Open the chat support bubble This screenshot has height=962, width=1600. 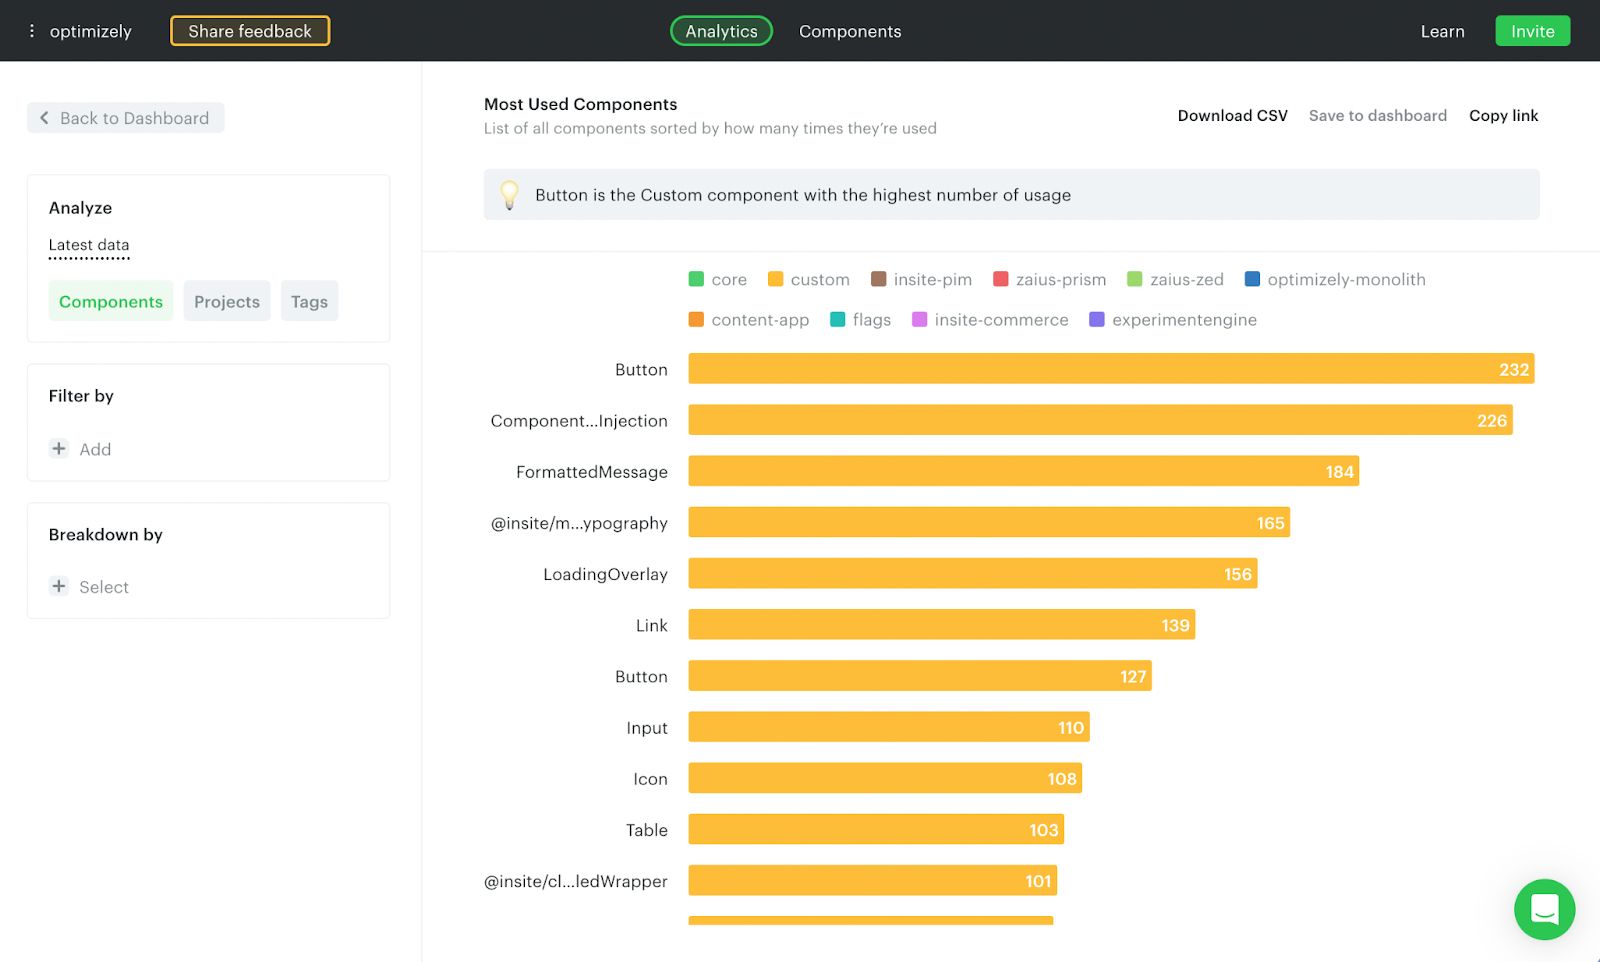1544,909
